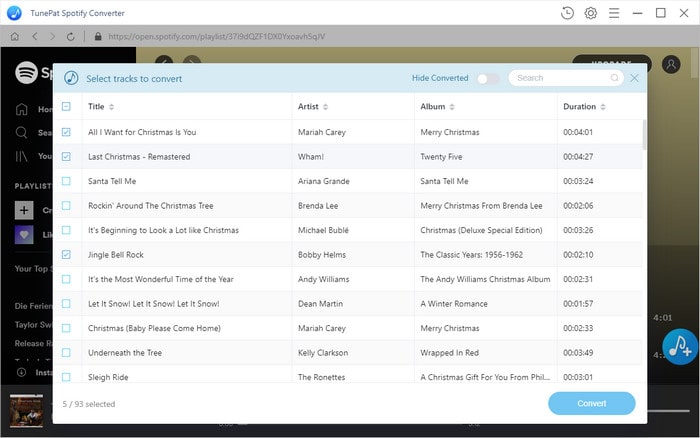Click the Install App download icon
Image resolution: width=700 pixels, height=438 pixels.
(x=21, y=372)
